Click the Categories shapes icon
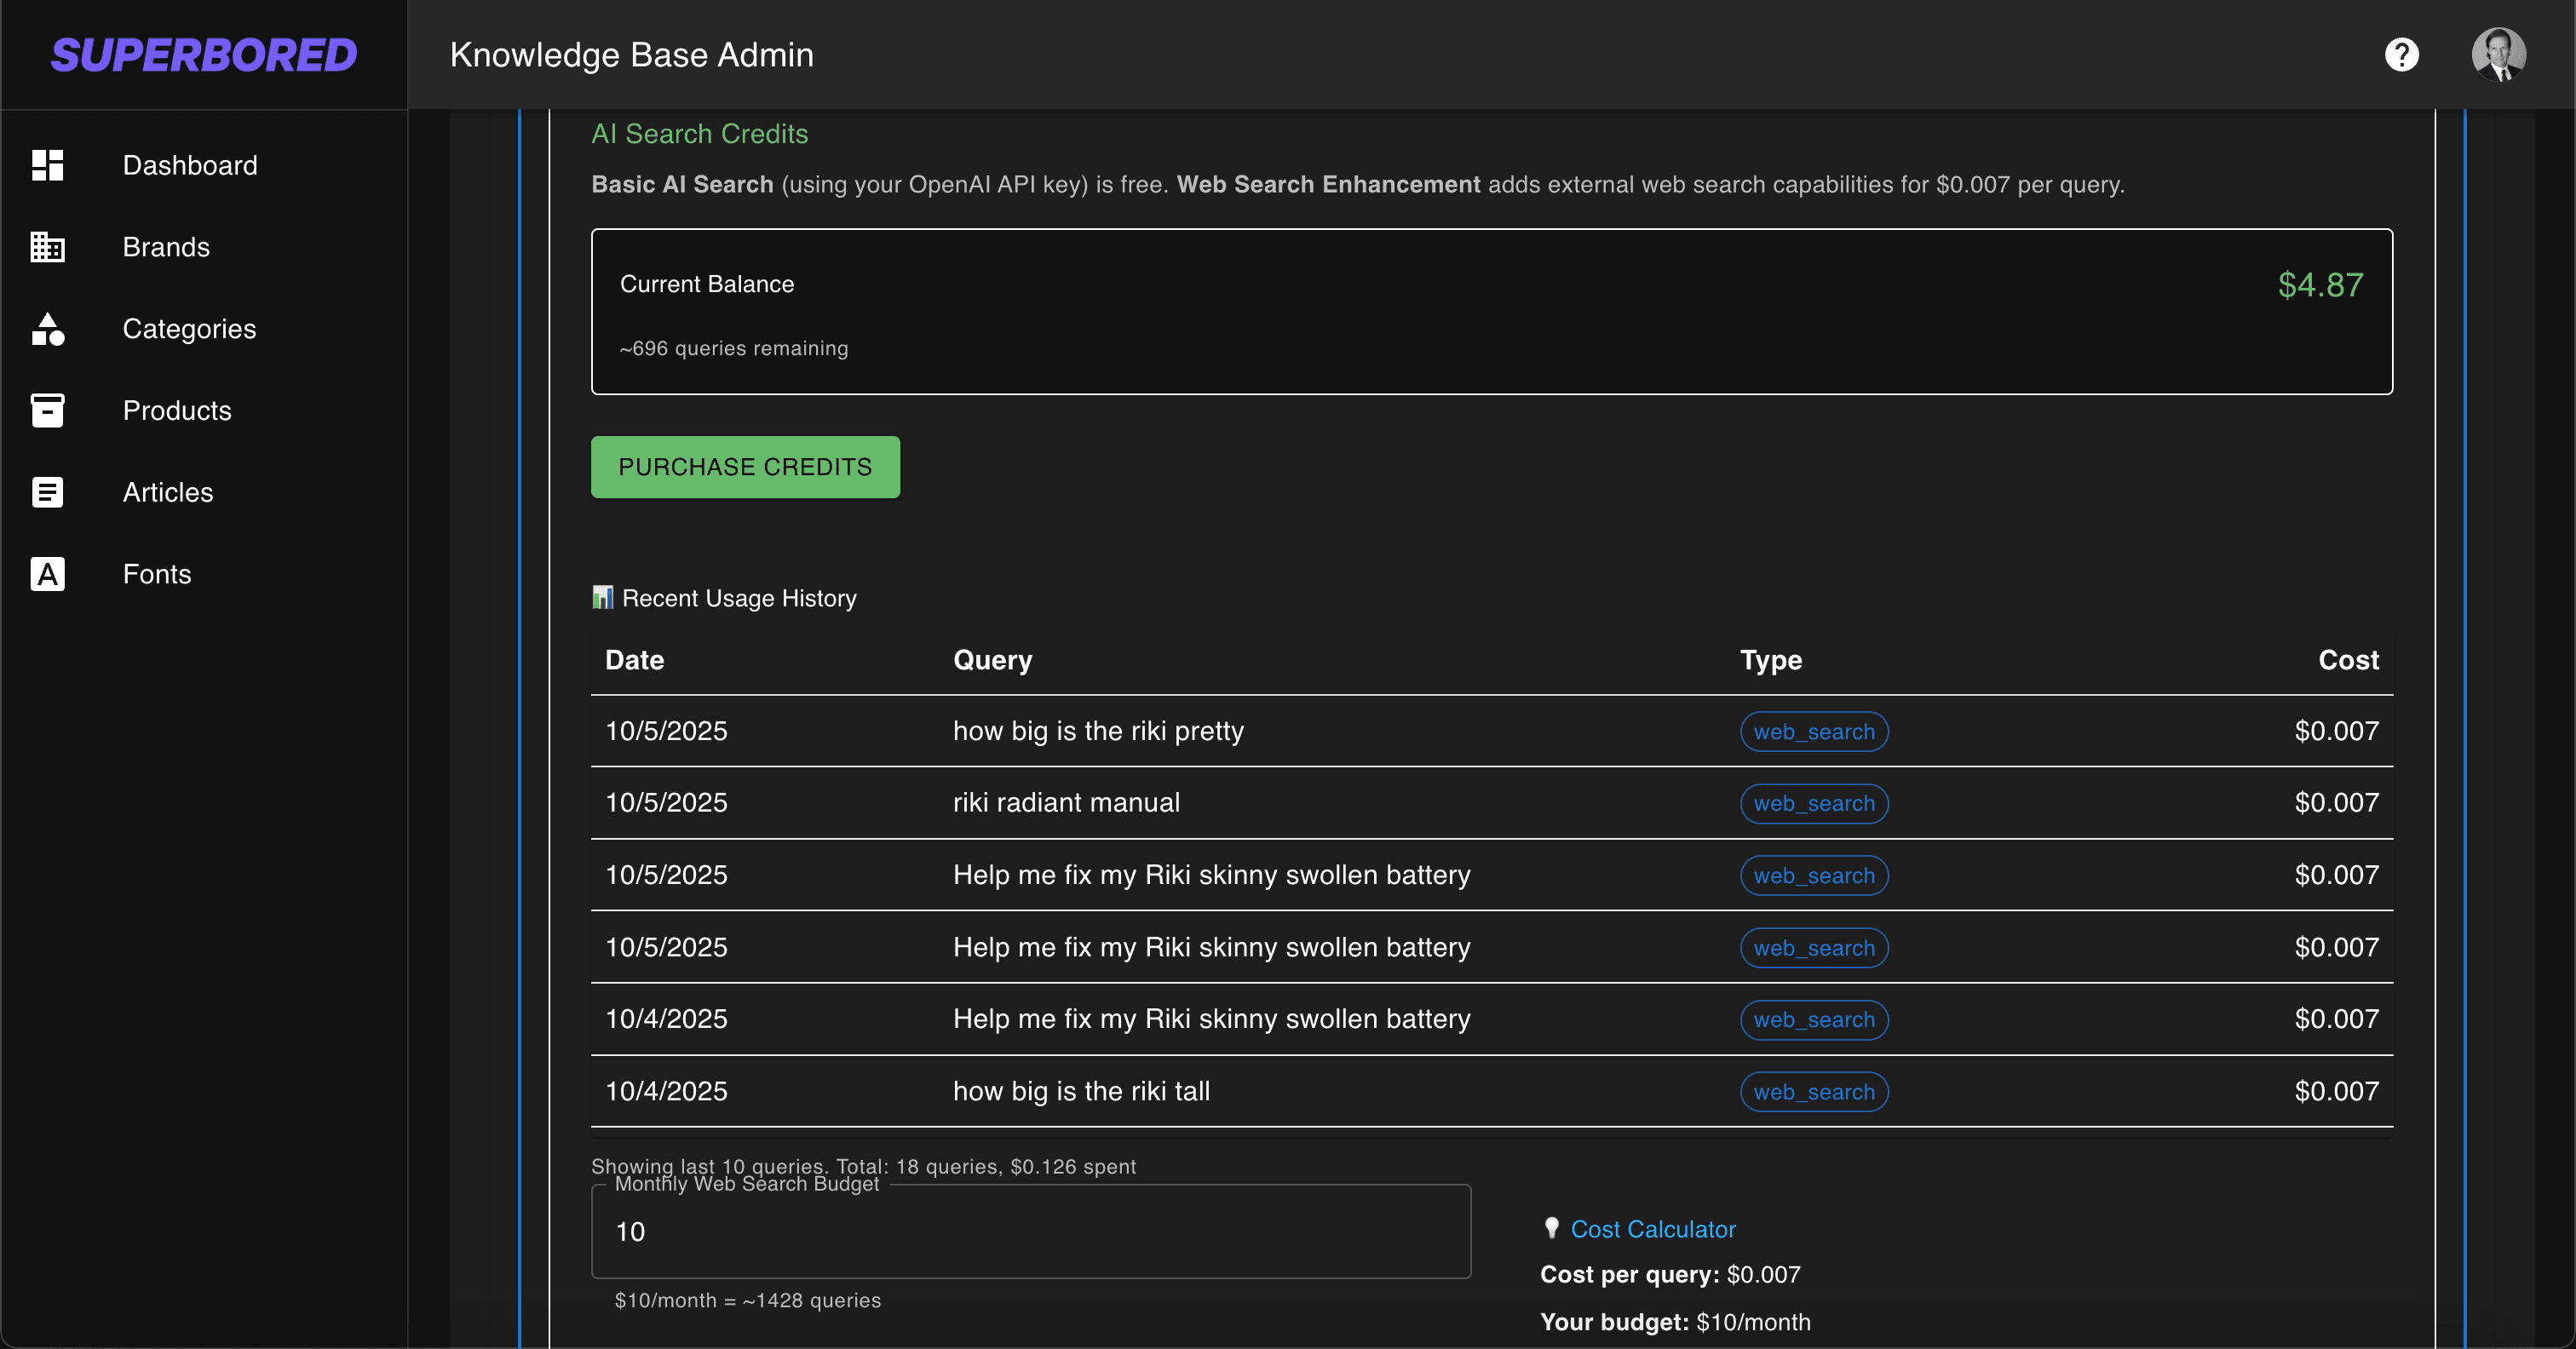Viewport: 2576px width, 1349px height. (47, 329)
